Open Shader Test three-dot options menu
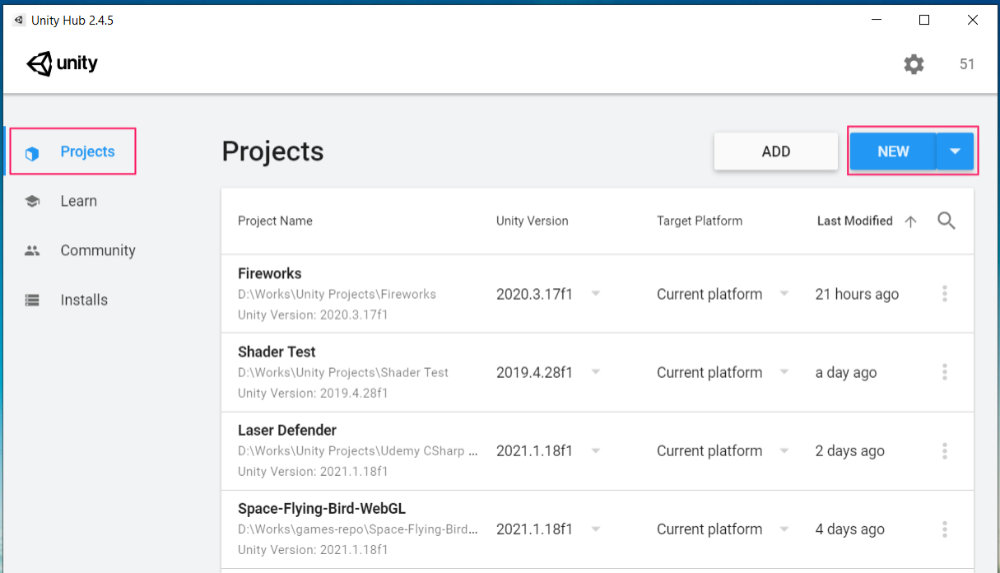Viewport: 1000px width, 573px height. [x=944, y=372]
